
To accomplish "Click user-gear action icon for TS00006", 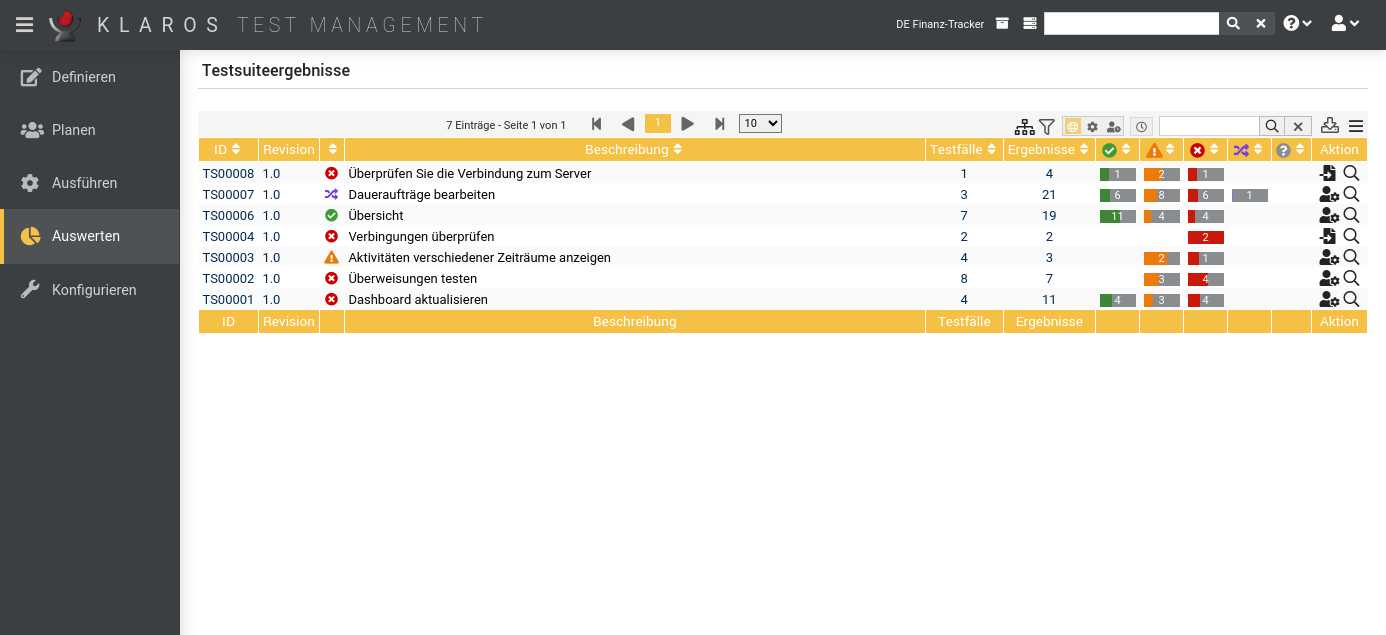I will (x=1329, y=216).
